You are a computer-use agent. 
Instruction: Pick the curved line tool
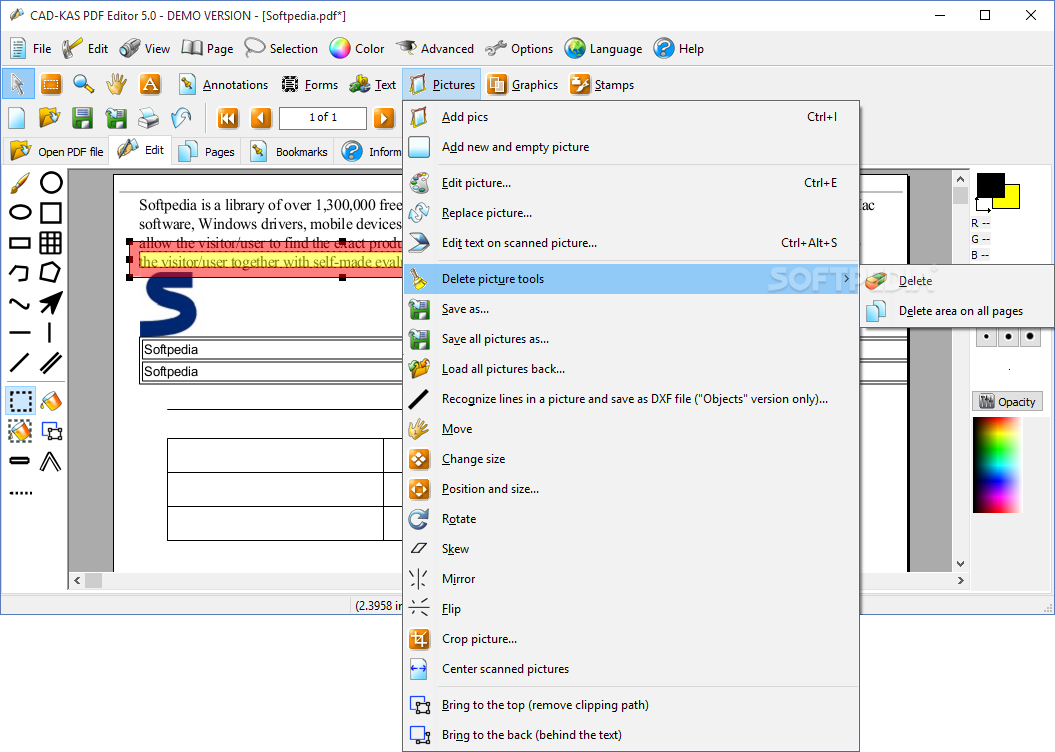click(x=20, y=303)
